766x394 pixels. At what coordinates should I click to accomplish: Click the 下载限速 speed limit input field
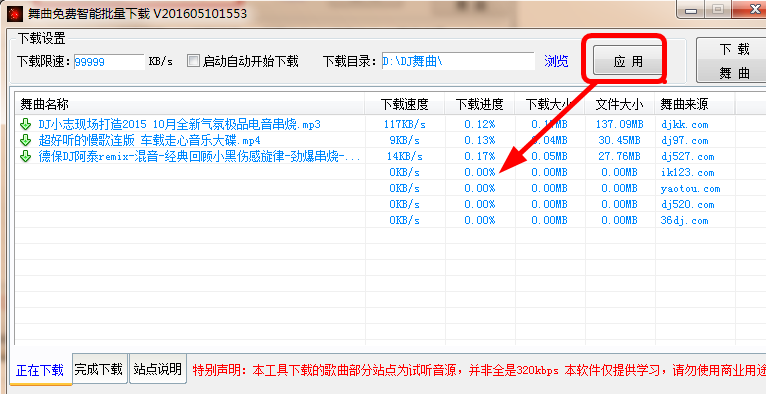coord(109,62)
